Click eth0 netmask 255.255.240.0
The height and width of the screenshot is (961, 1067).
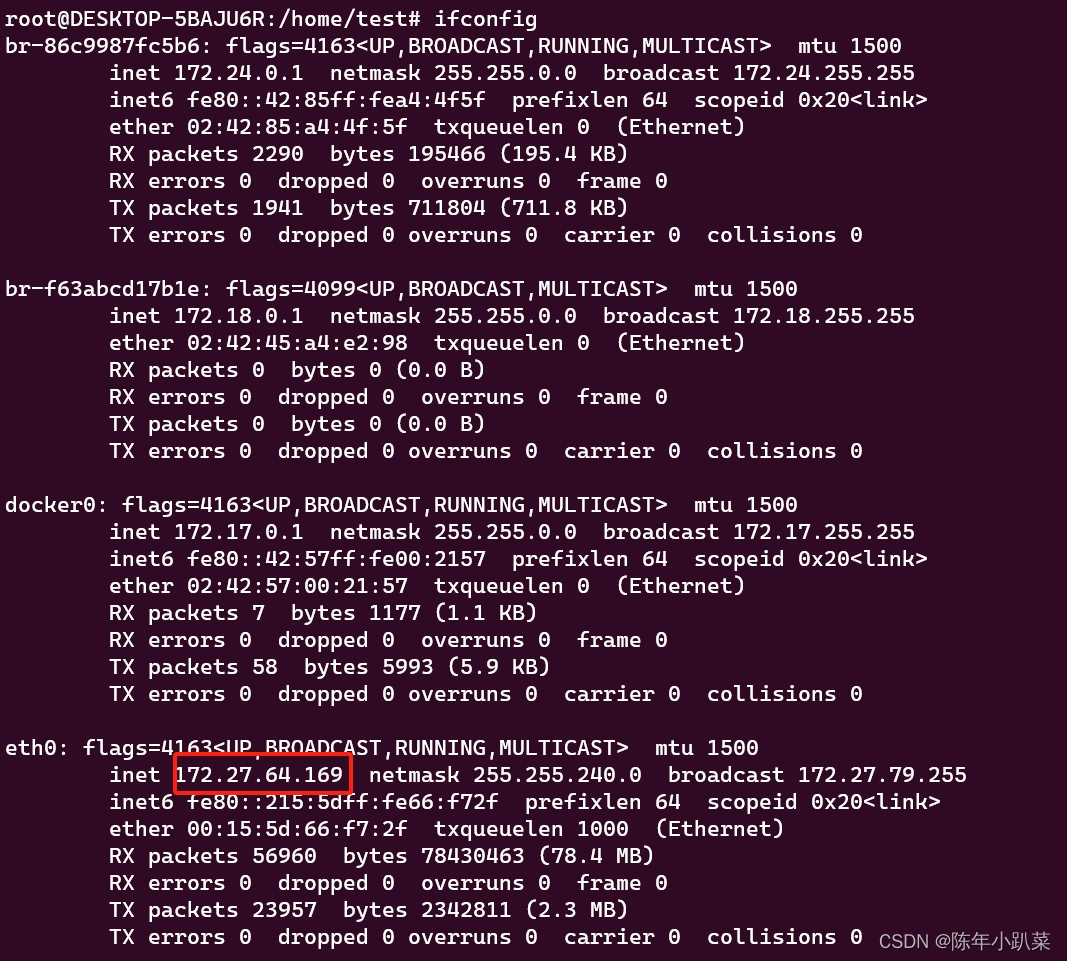[557, 775]
